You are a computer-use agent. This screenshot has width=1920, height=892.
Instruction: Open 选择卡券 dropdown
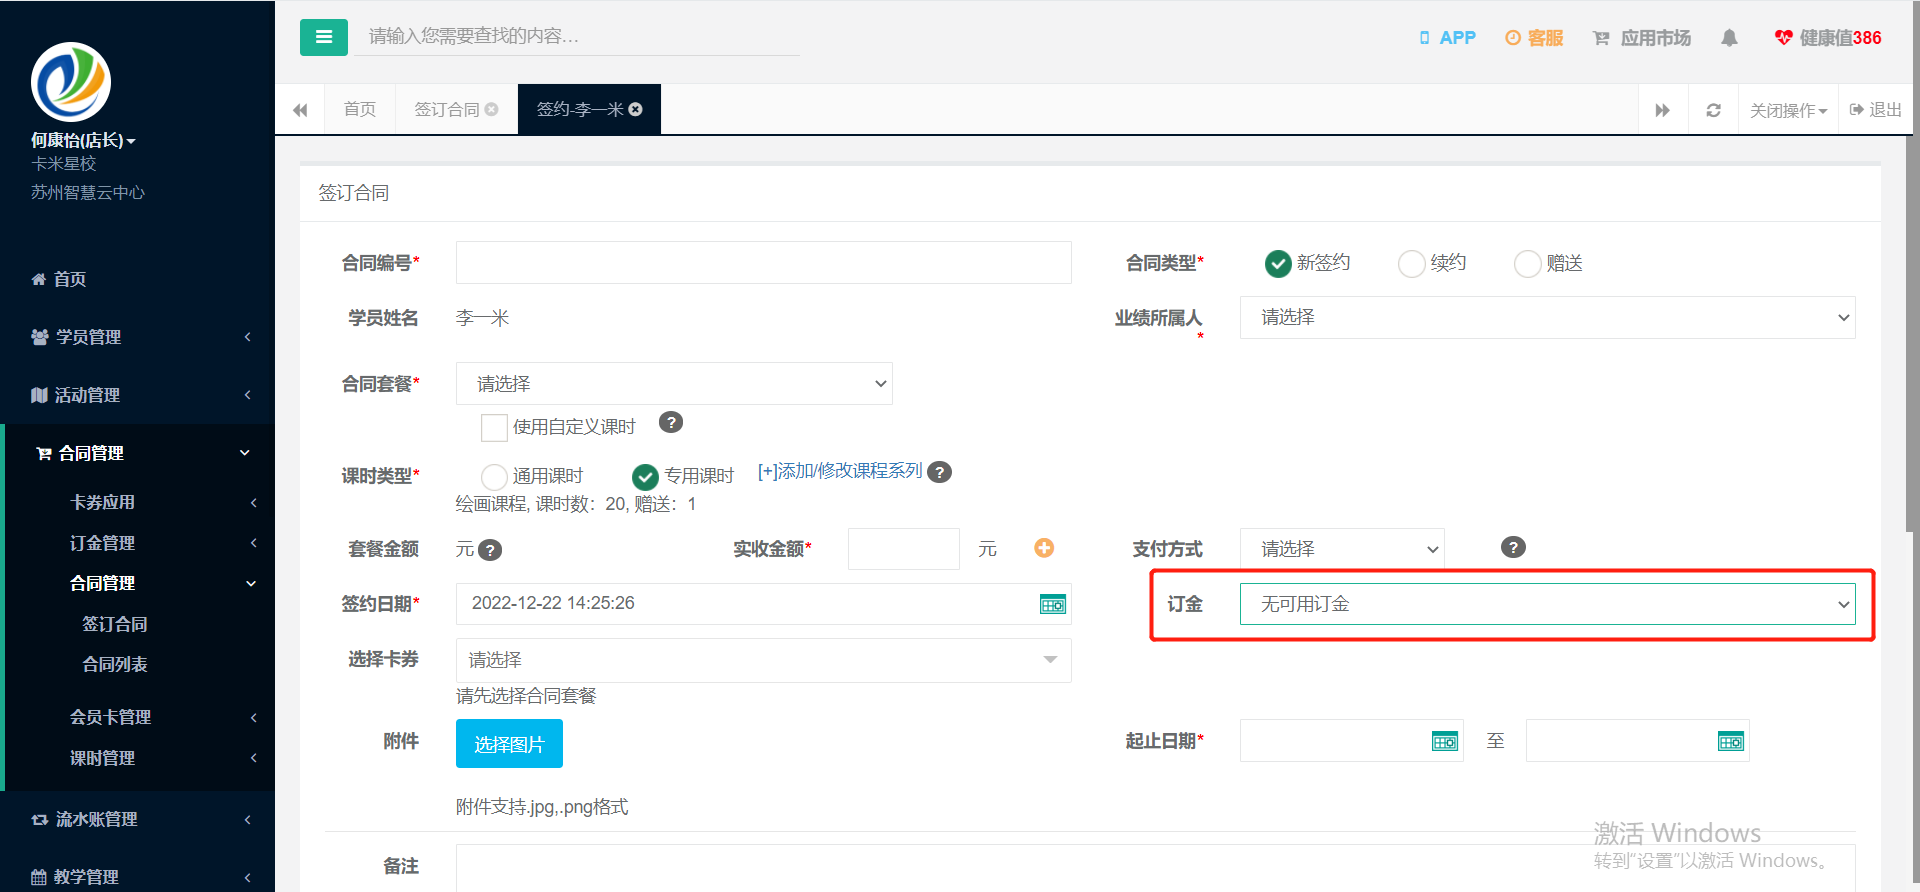(x=763, y=660)
